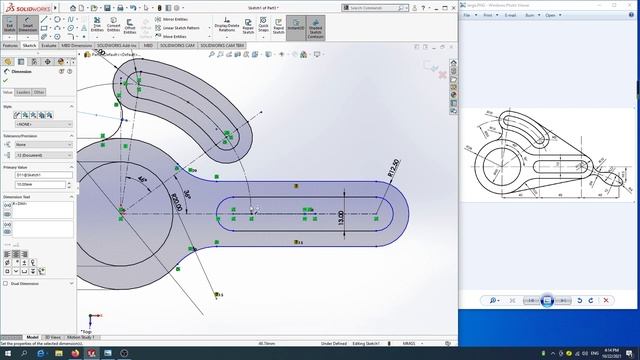Collapse the Tolerance/Precision section

(x=71, y=136)
